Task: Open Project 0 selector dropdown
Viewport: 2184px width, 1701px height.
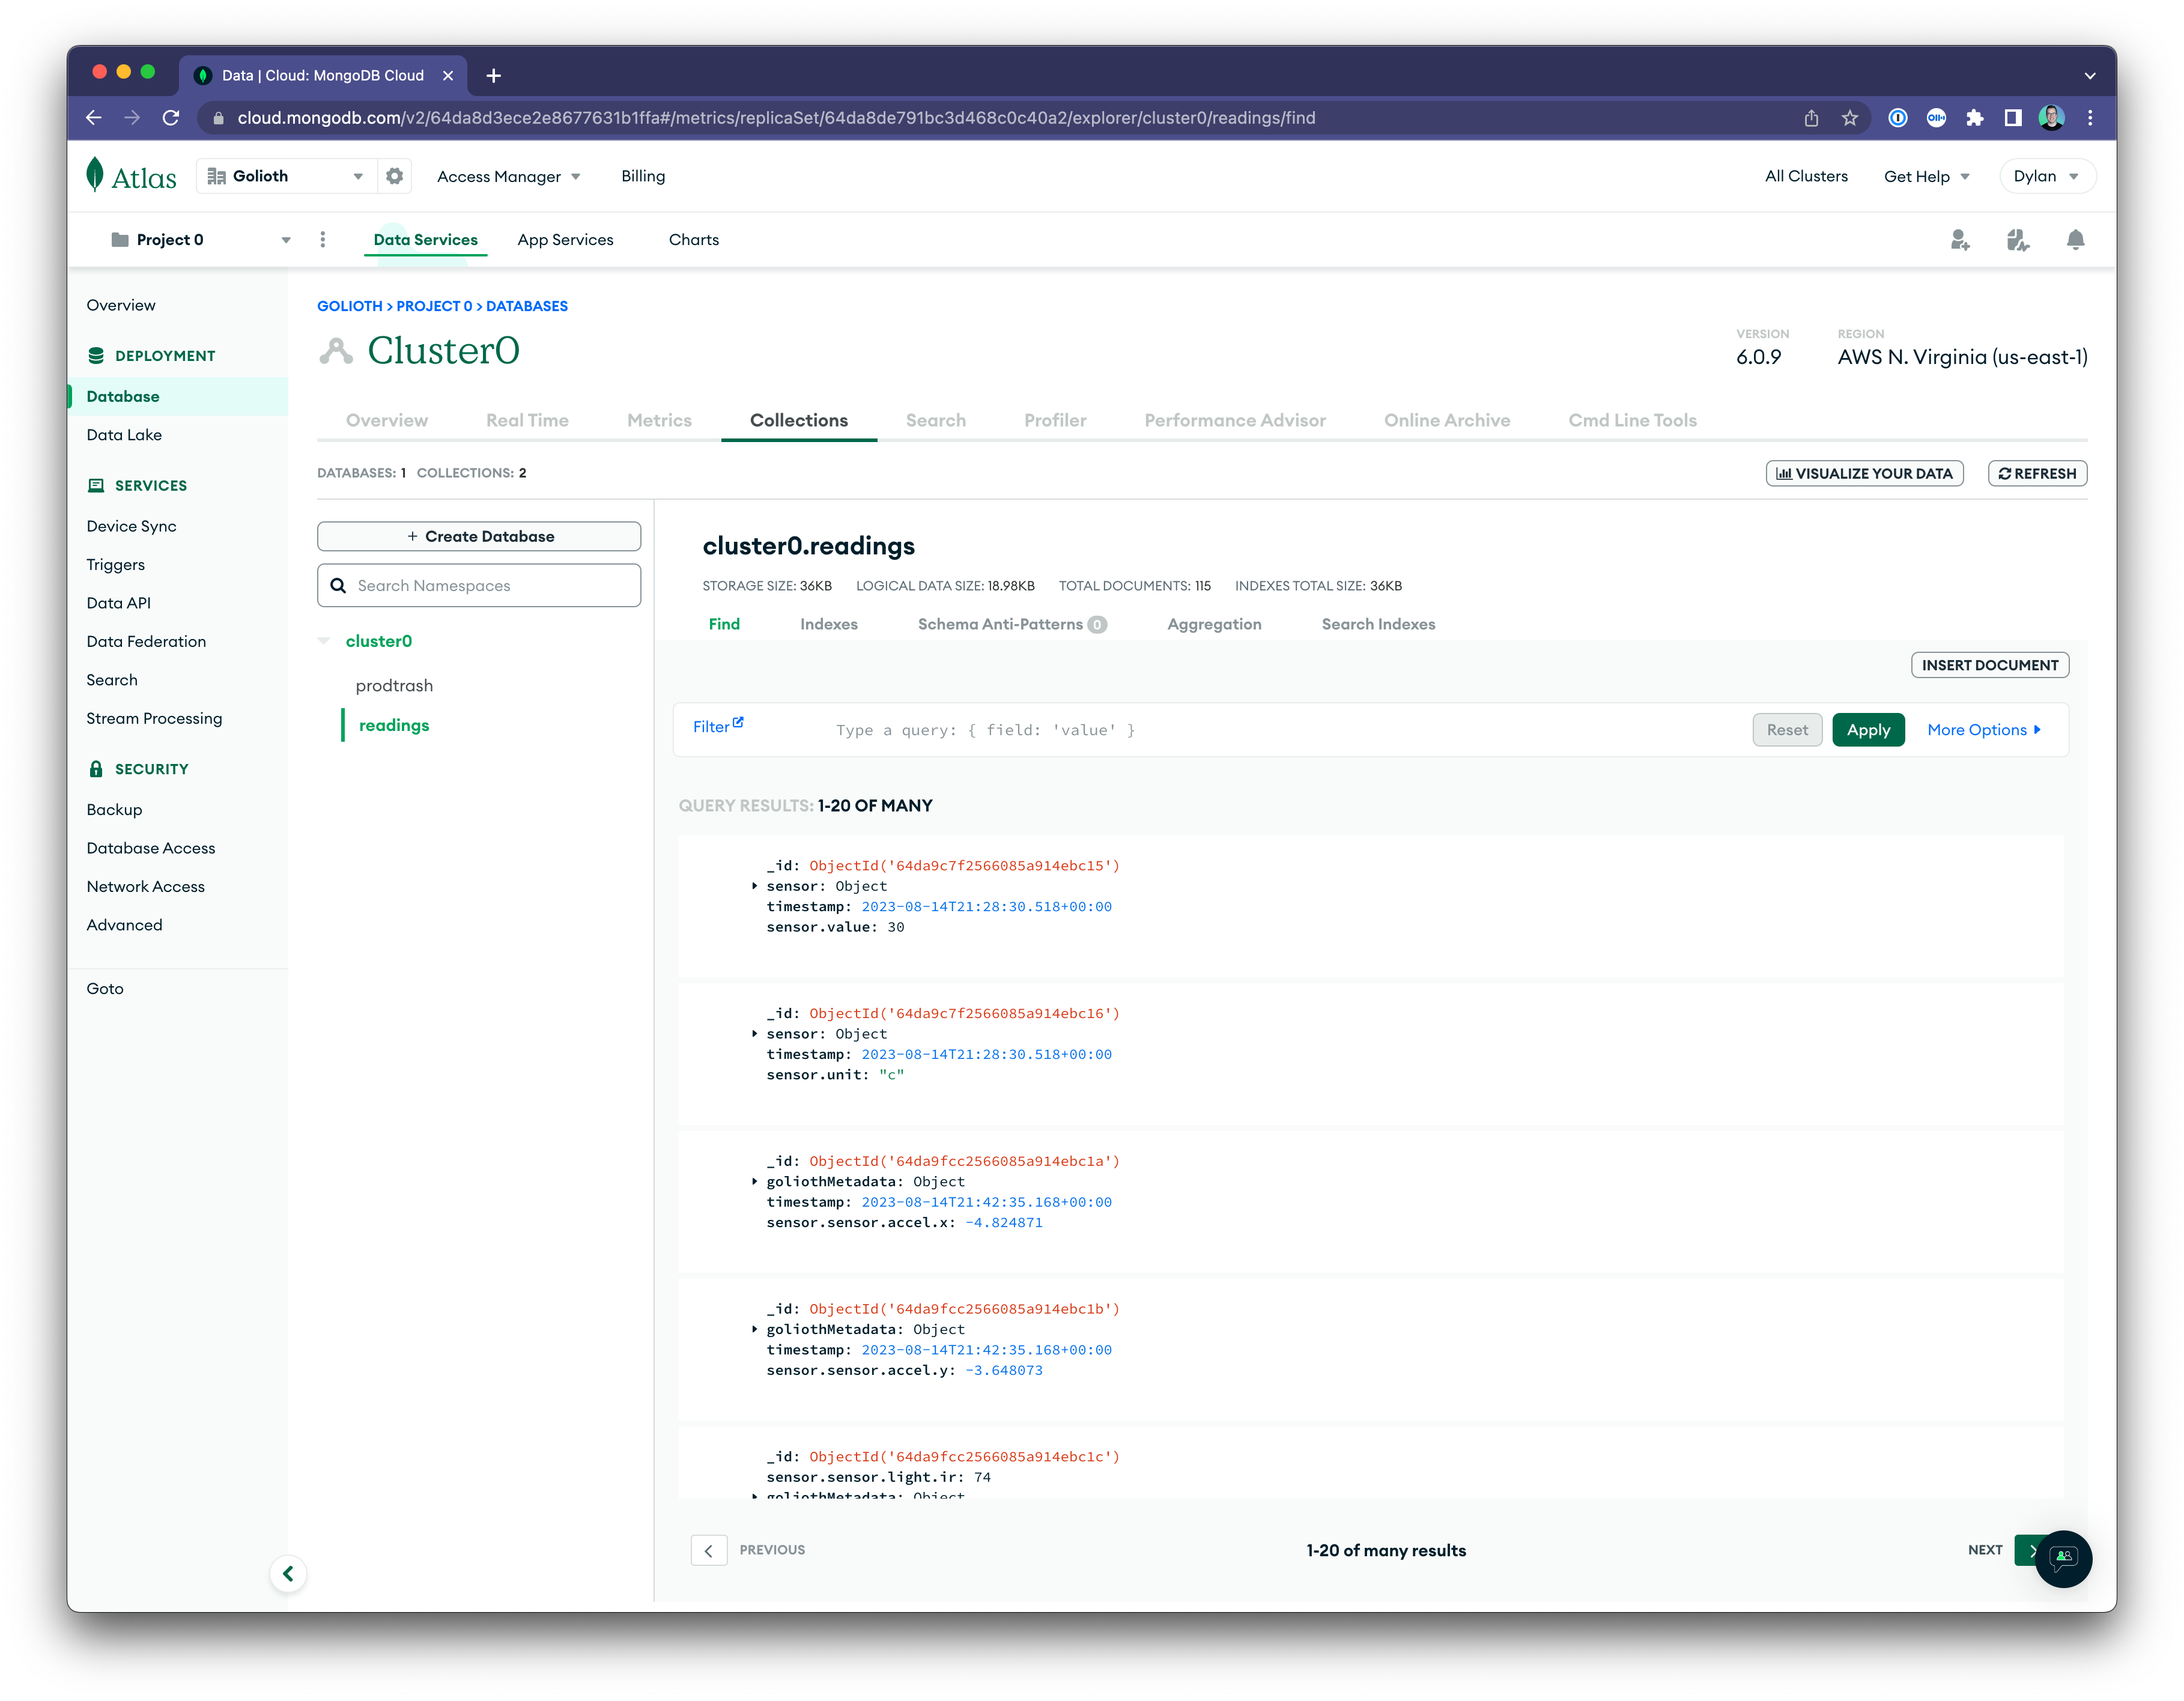Action: [x=200, y=240]
